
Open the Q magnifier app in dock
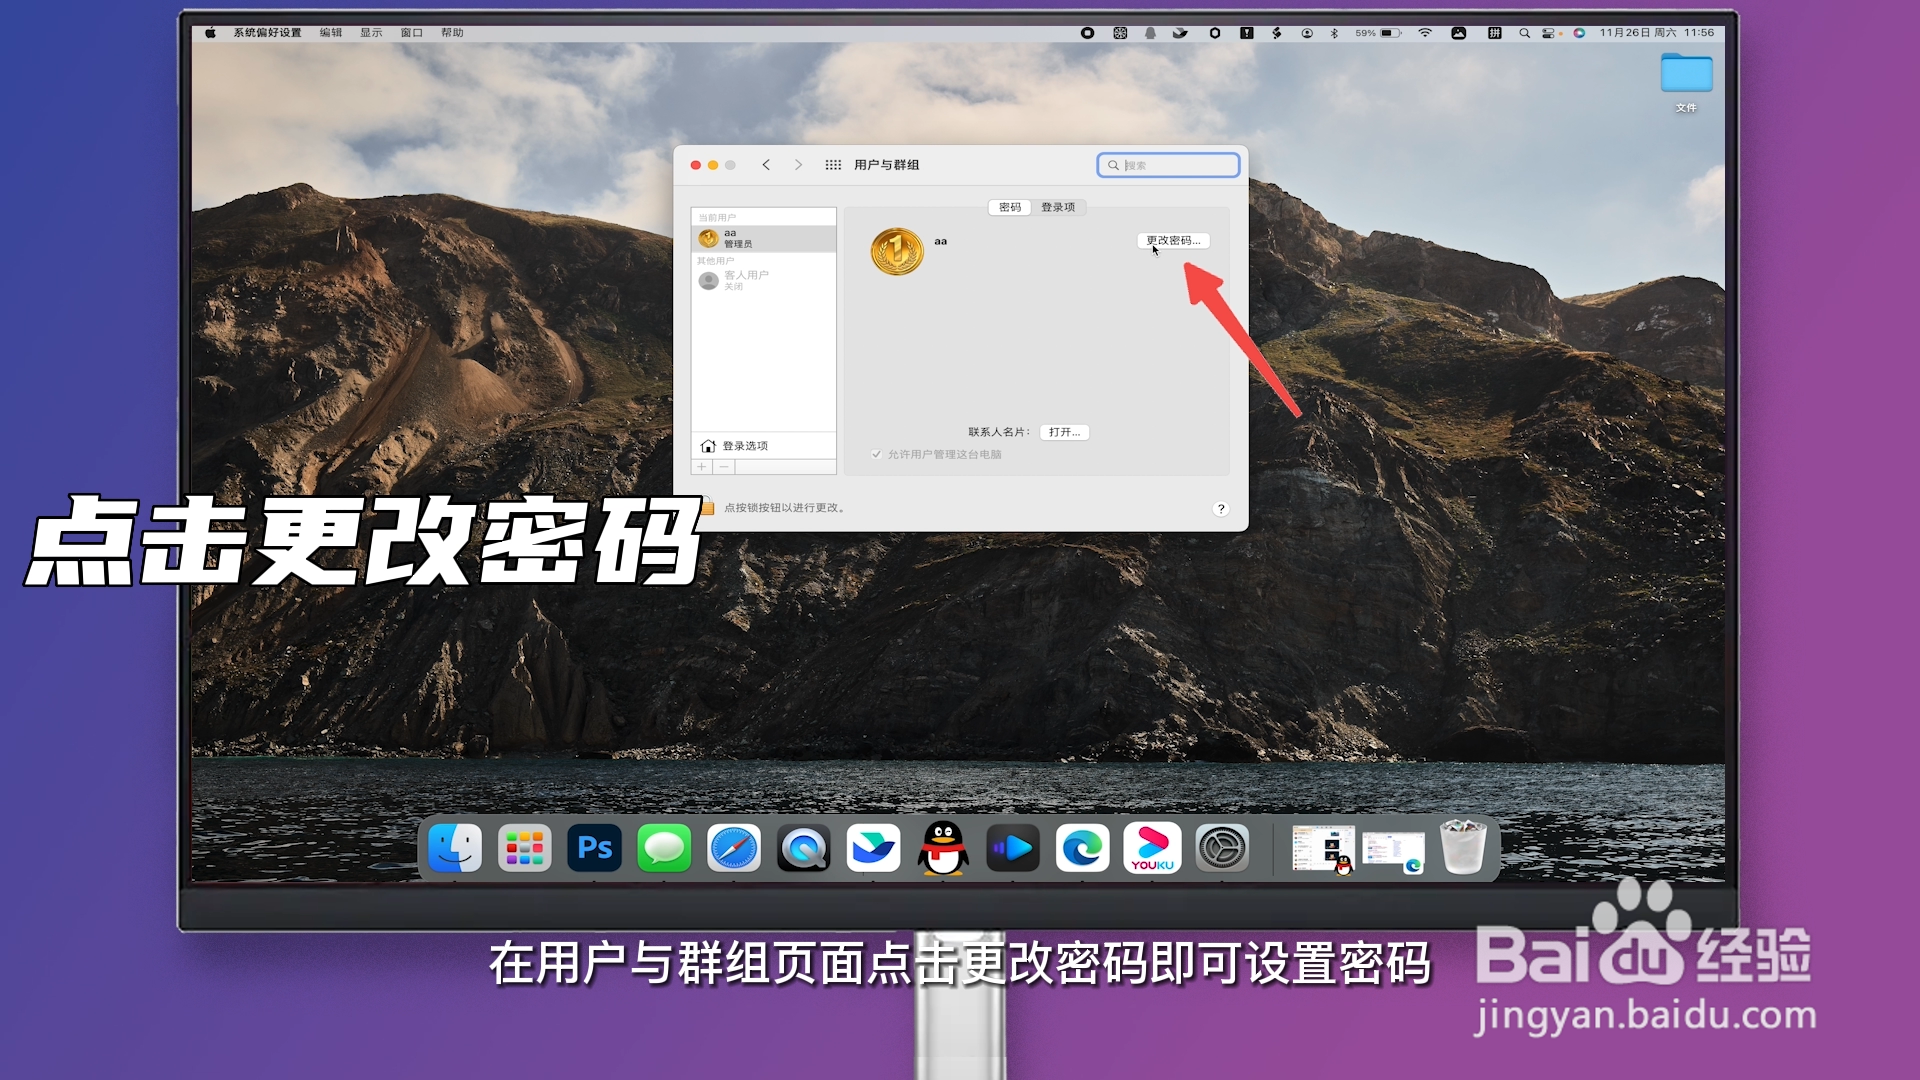(804, 848)
